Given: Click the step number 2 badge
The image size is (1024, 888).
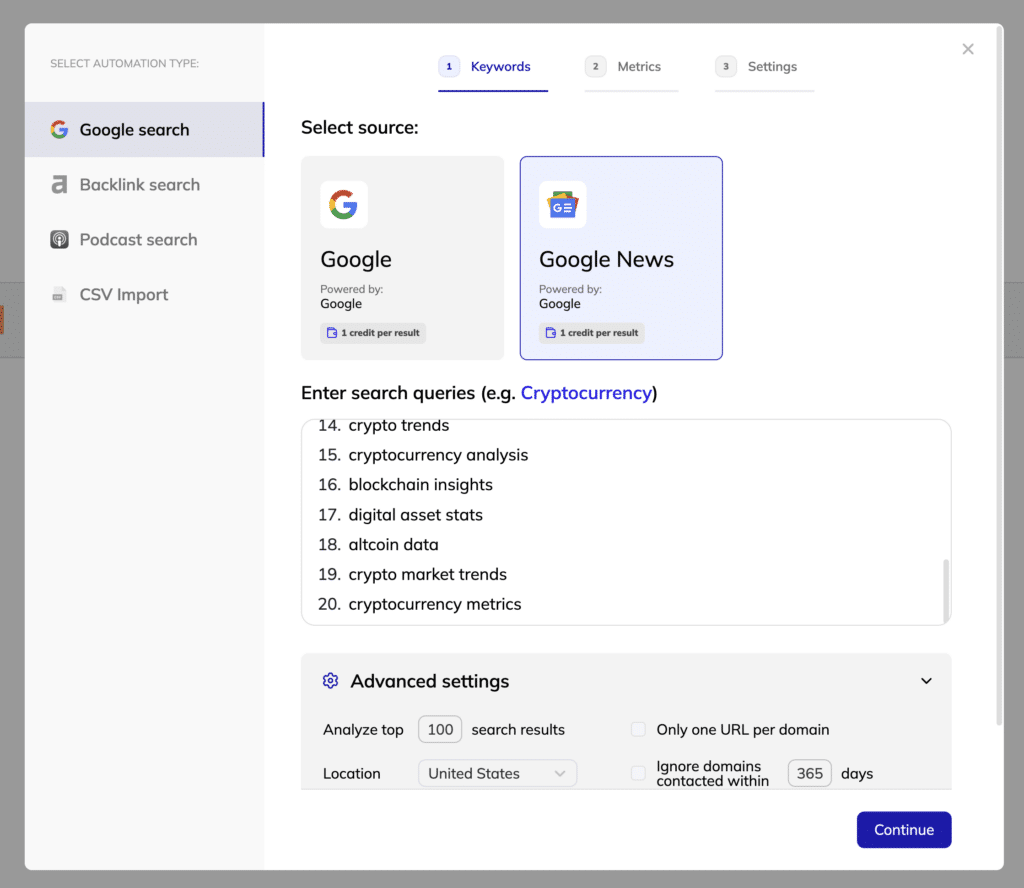Looking at the screenshot, I should tap(596, 67).
